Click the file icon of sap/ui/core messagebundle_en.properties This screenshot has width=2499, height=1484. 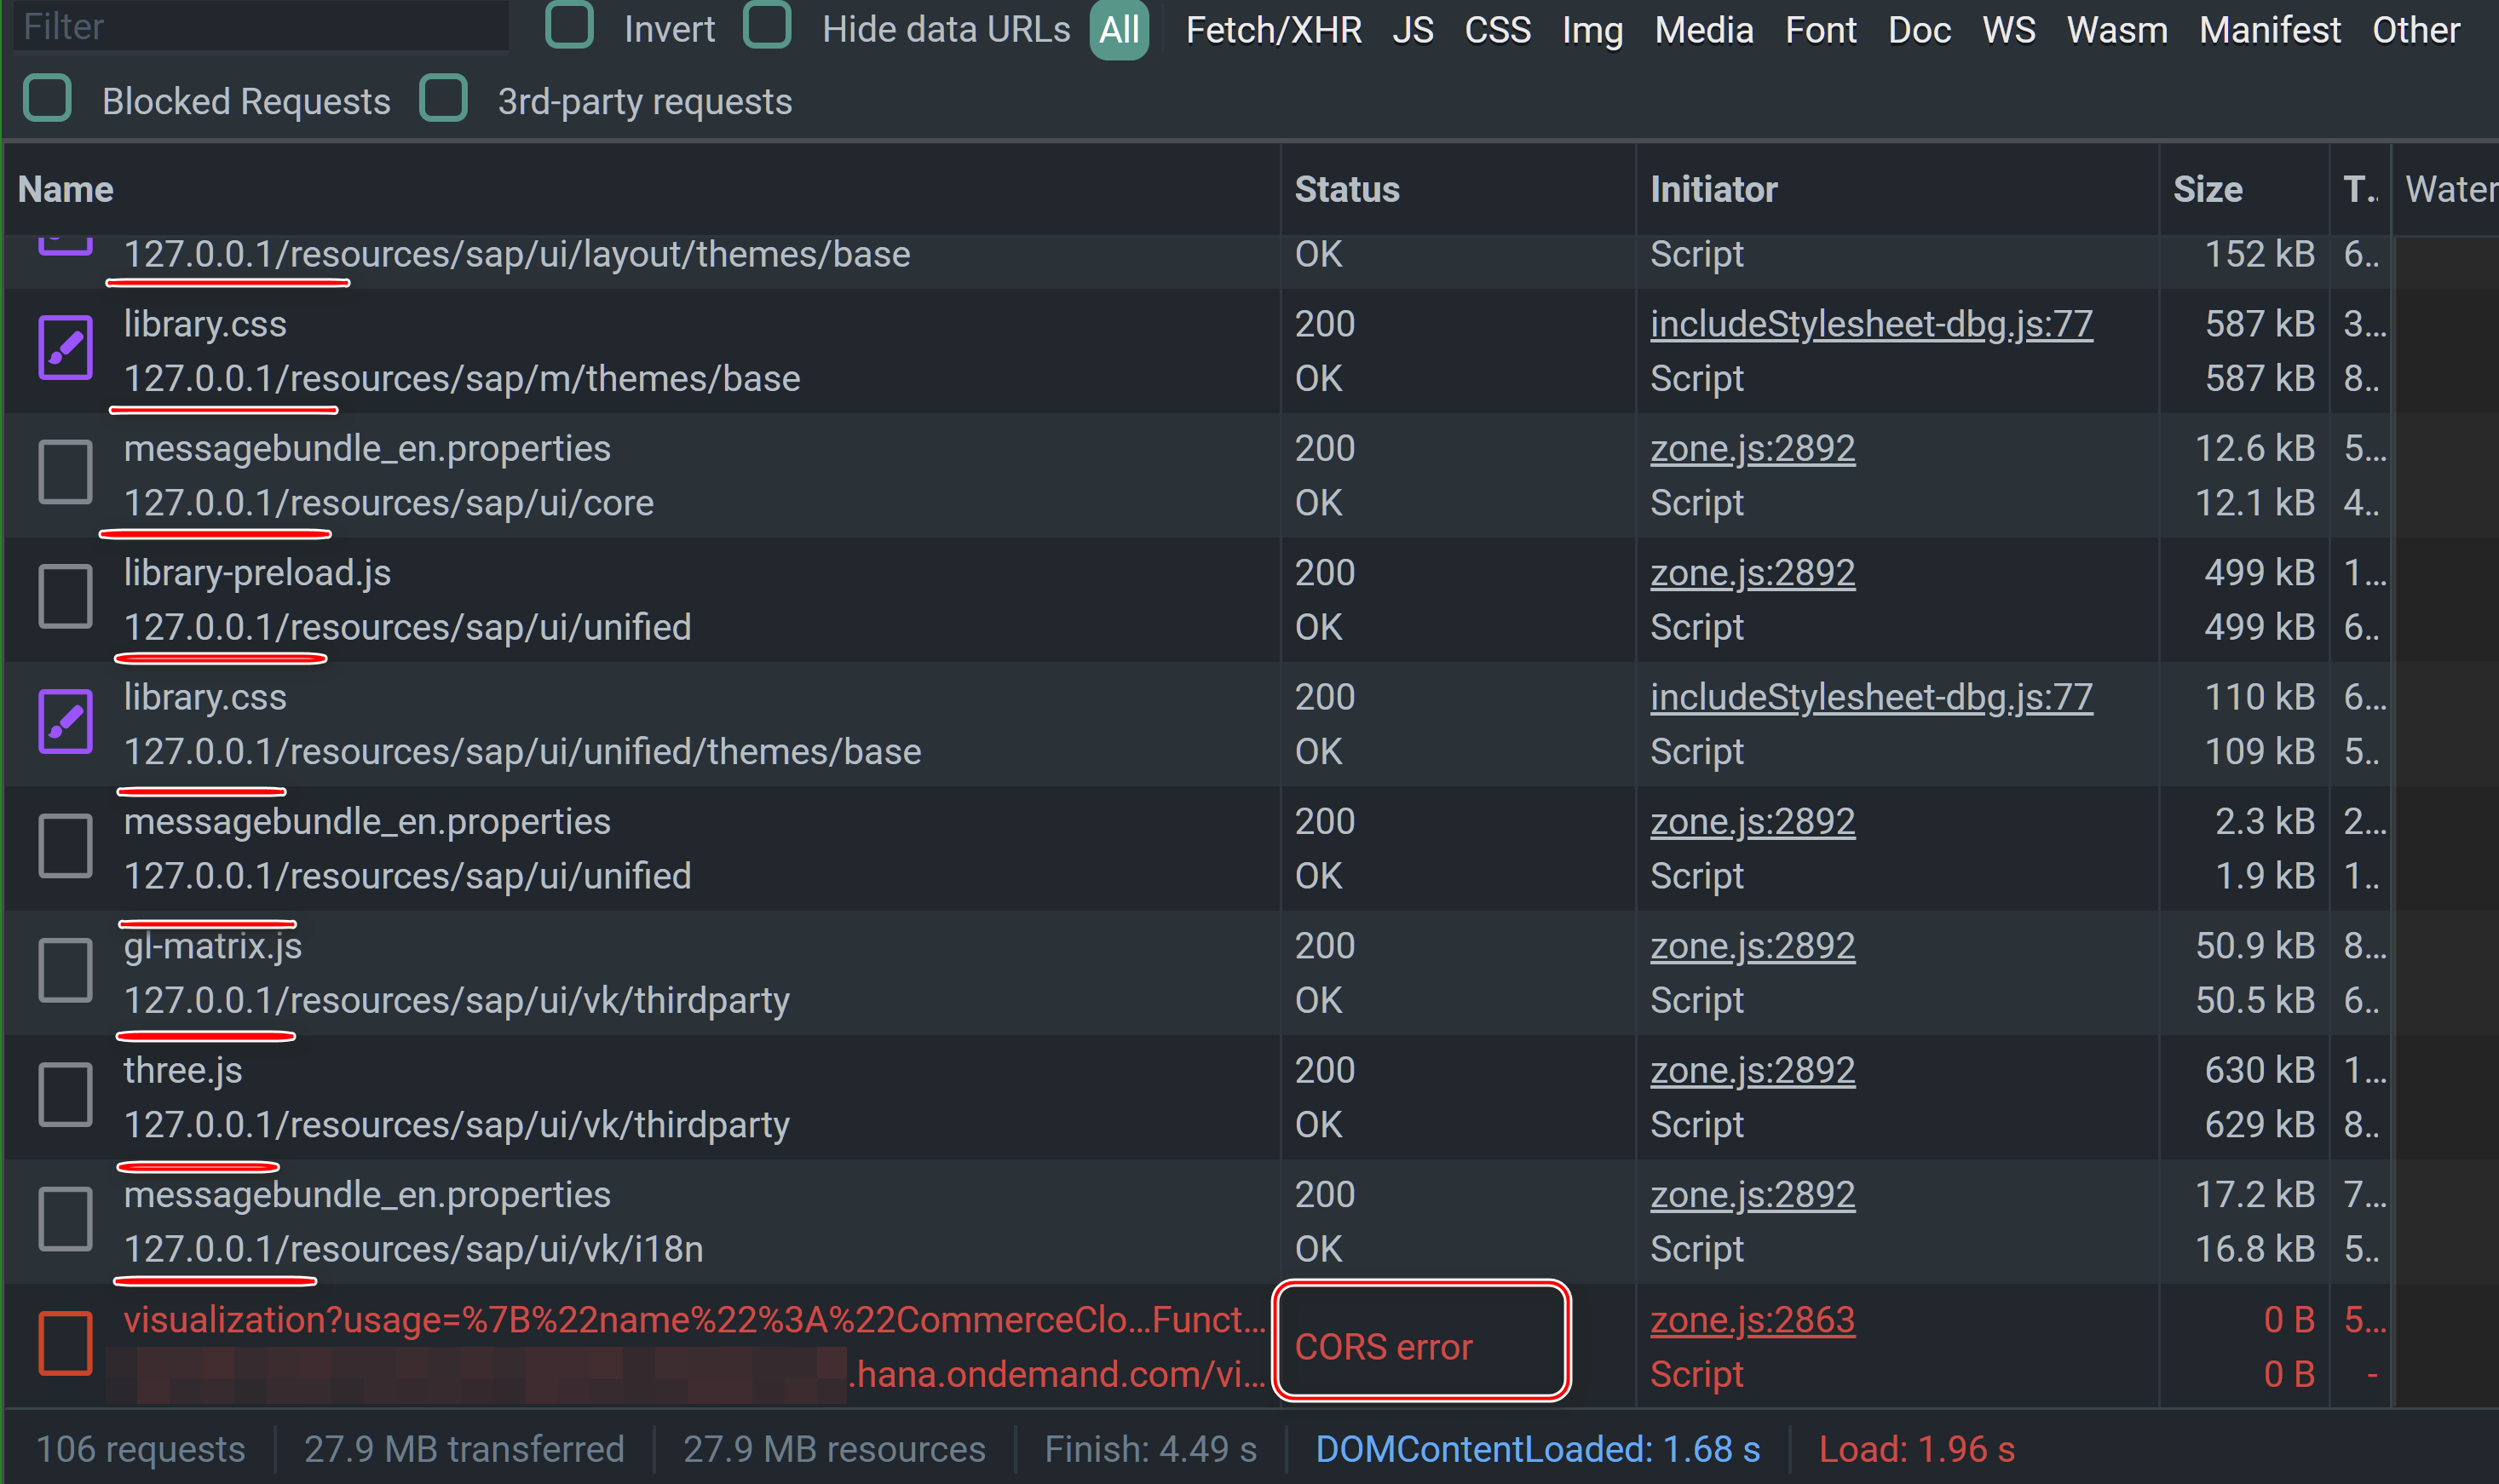coord(65,472)
